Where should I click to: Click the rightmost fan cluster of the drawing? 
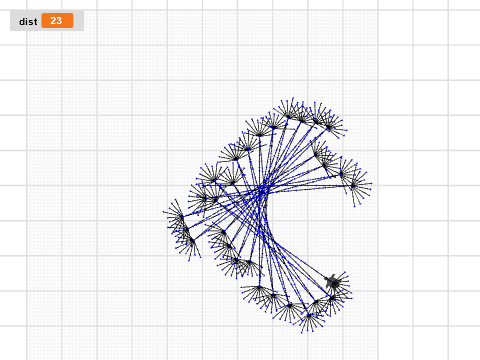click(354, 185)
